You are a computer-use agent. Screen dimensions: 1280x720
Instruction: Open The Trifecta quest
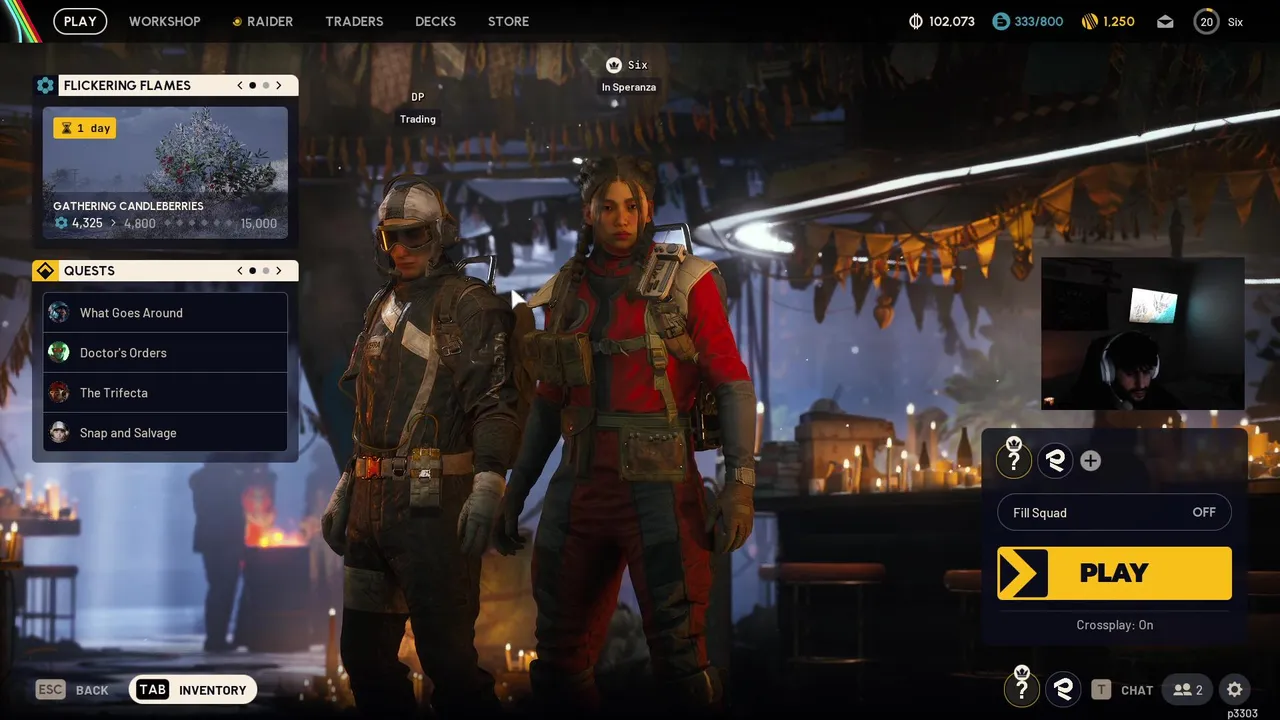(x=165, y=393)
